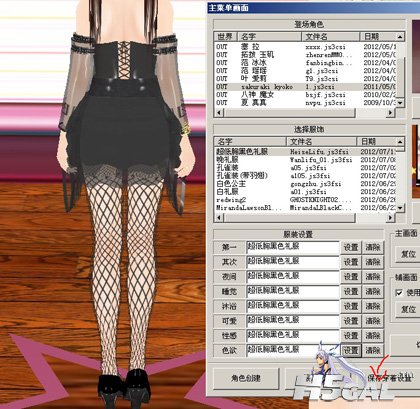Select character row '八神 魔女'
Image resolution: width=420 pixels, height=409 pixels.
tap(305, 95)
